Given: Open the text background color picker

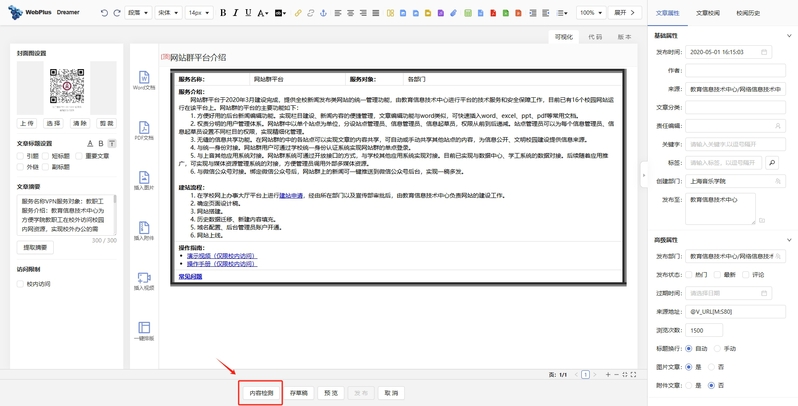Looking at the screenshot, I should tap(280, 13).
